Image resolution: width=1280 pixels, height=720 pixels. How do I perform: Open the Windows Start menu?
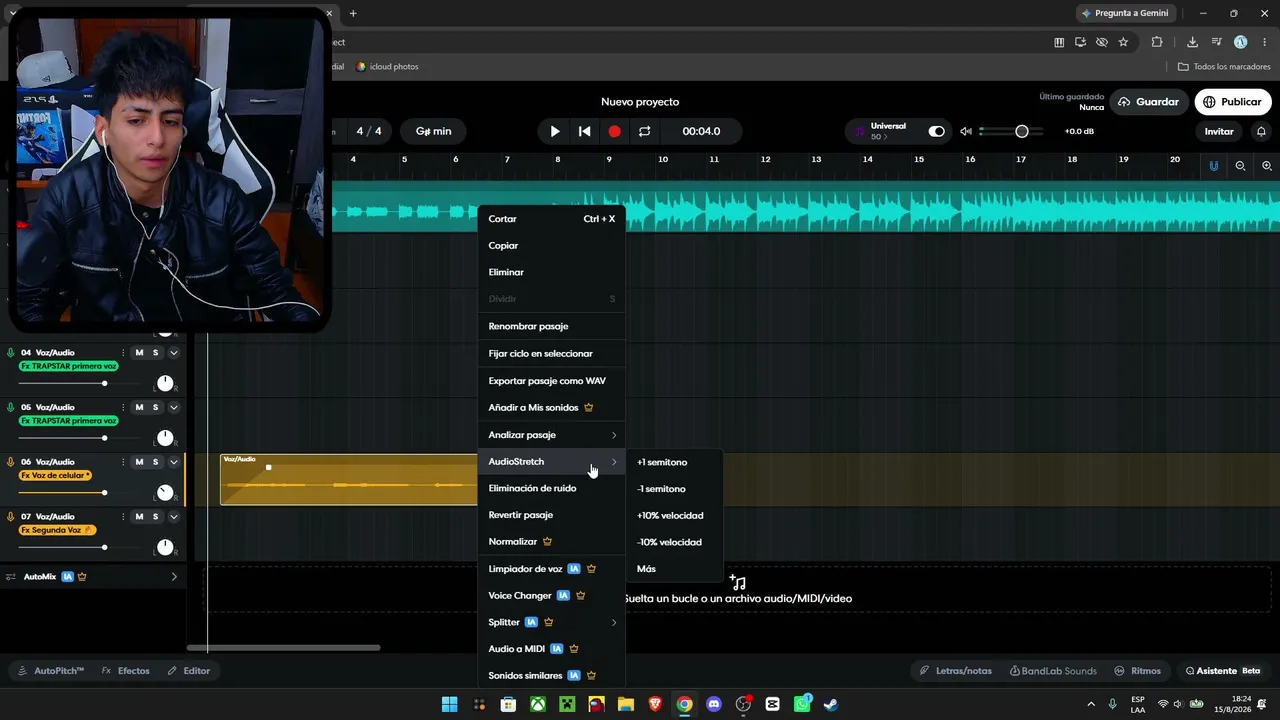coord(450,704)
